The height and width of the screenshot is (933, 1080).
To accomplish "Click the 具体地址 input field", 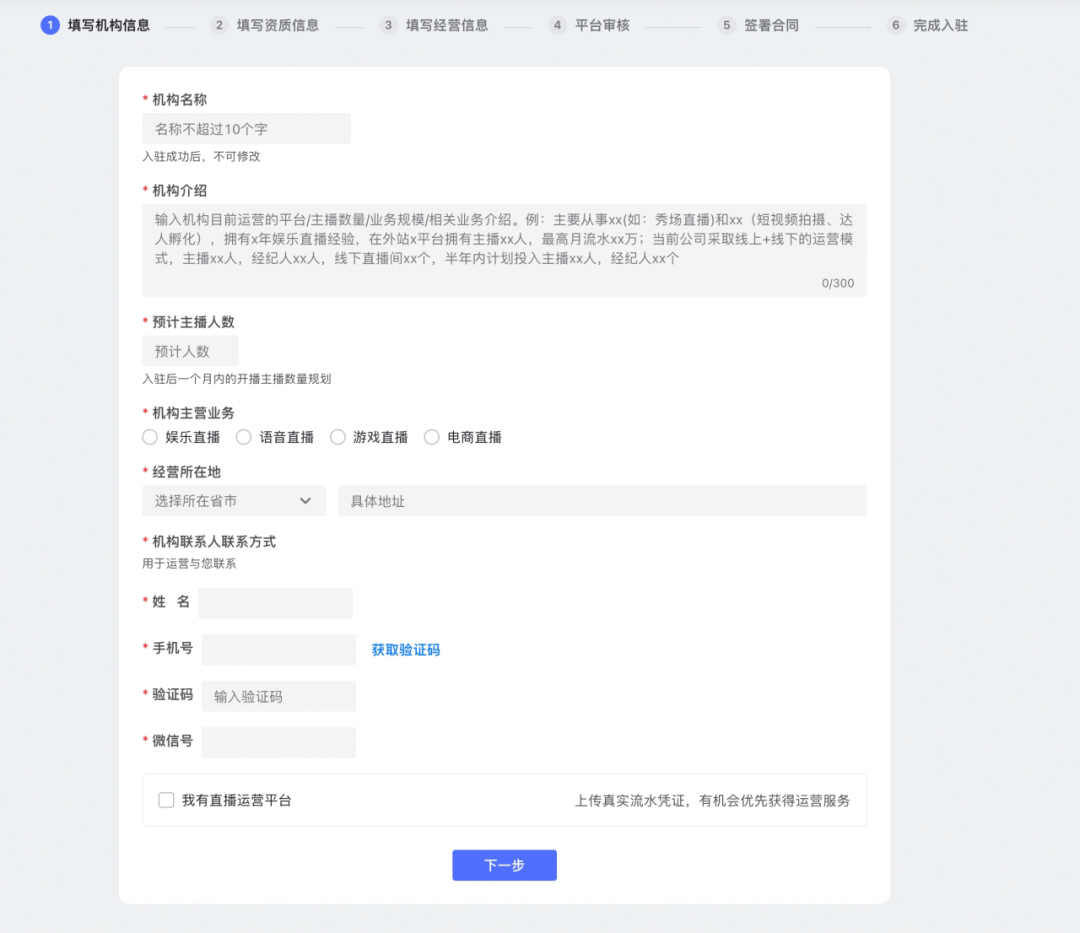I will click(x=600, y=500).
